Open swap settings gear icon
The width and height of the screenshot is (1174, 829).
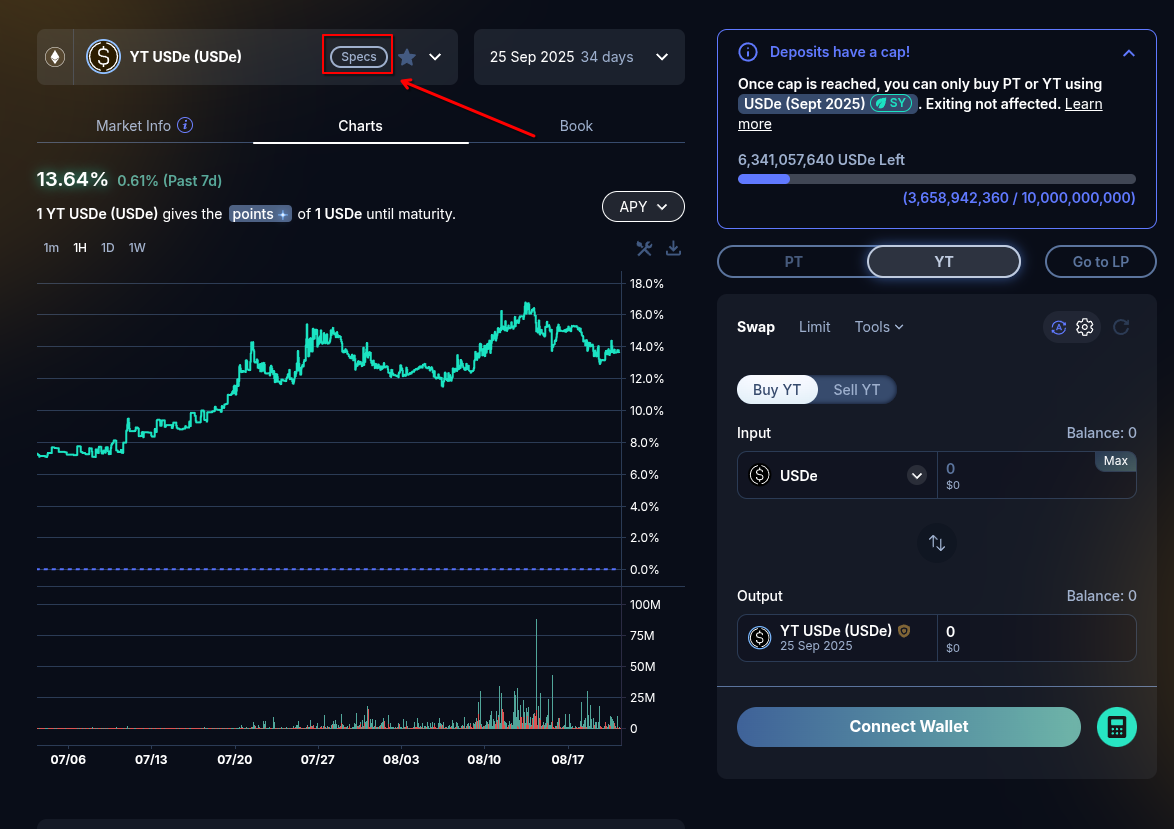[1085, 327]
